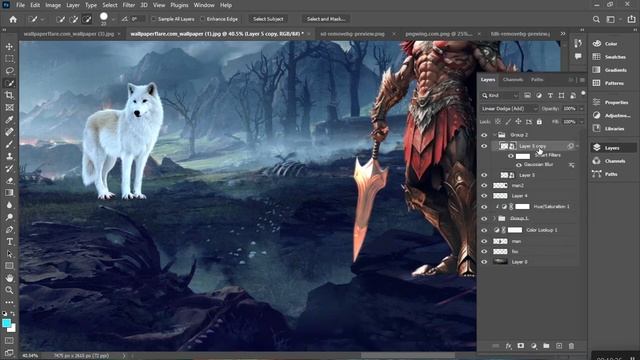Open the tool preset picker dropdown

pyautogui.click(x=42, y=19)
